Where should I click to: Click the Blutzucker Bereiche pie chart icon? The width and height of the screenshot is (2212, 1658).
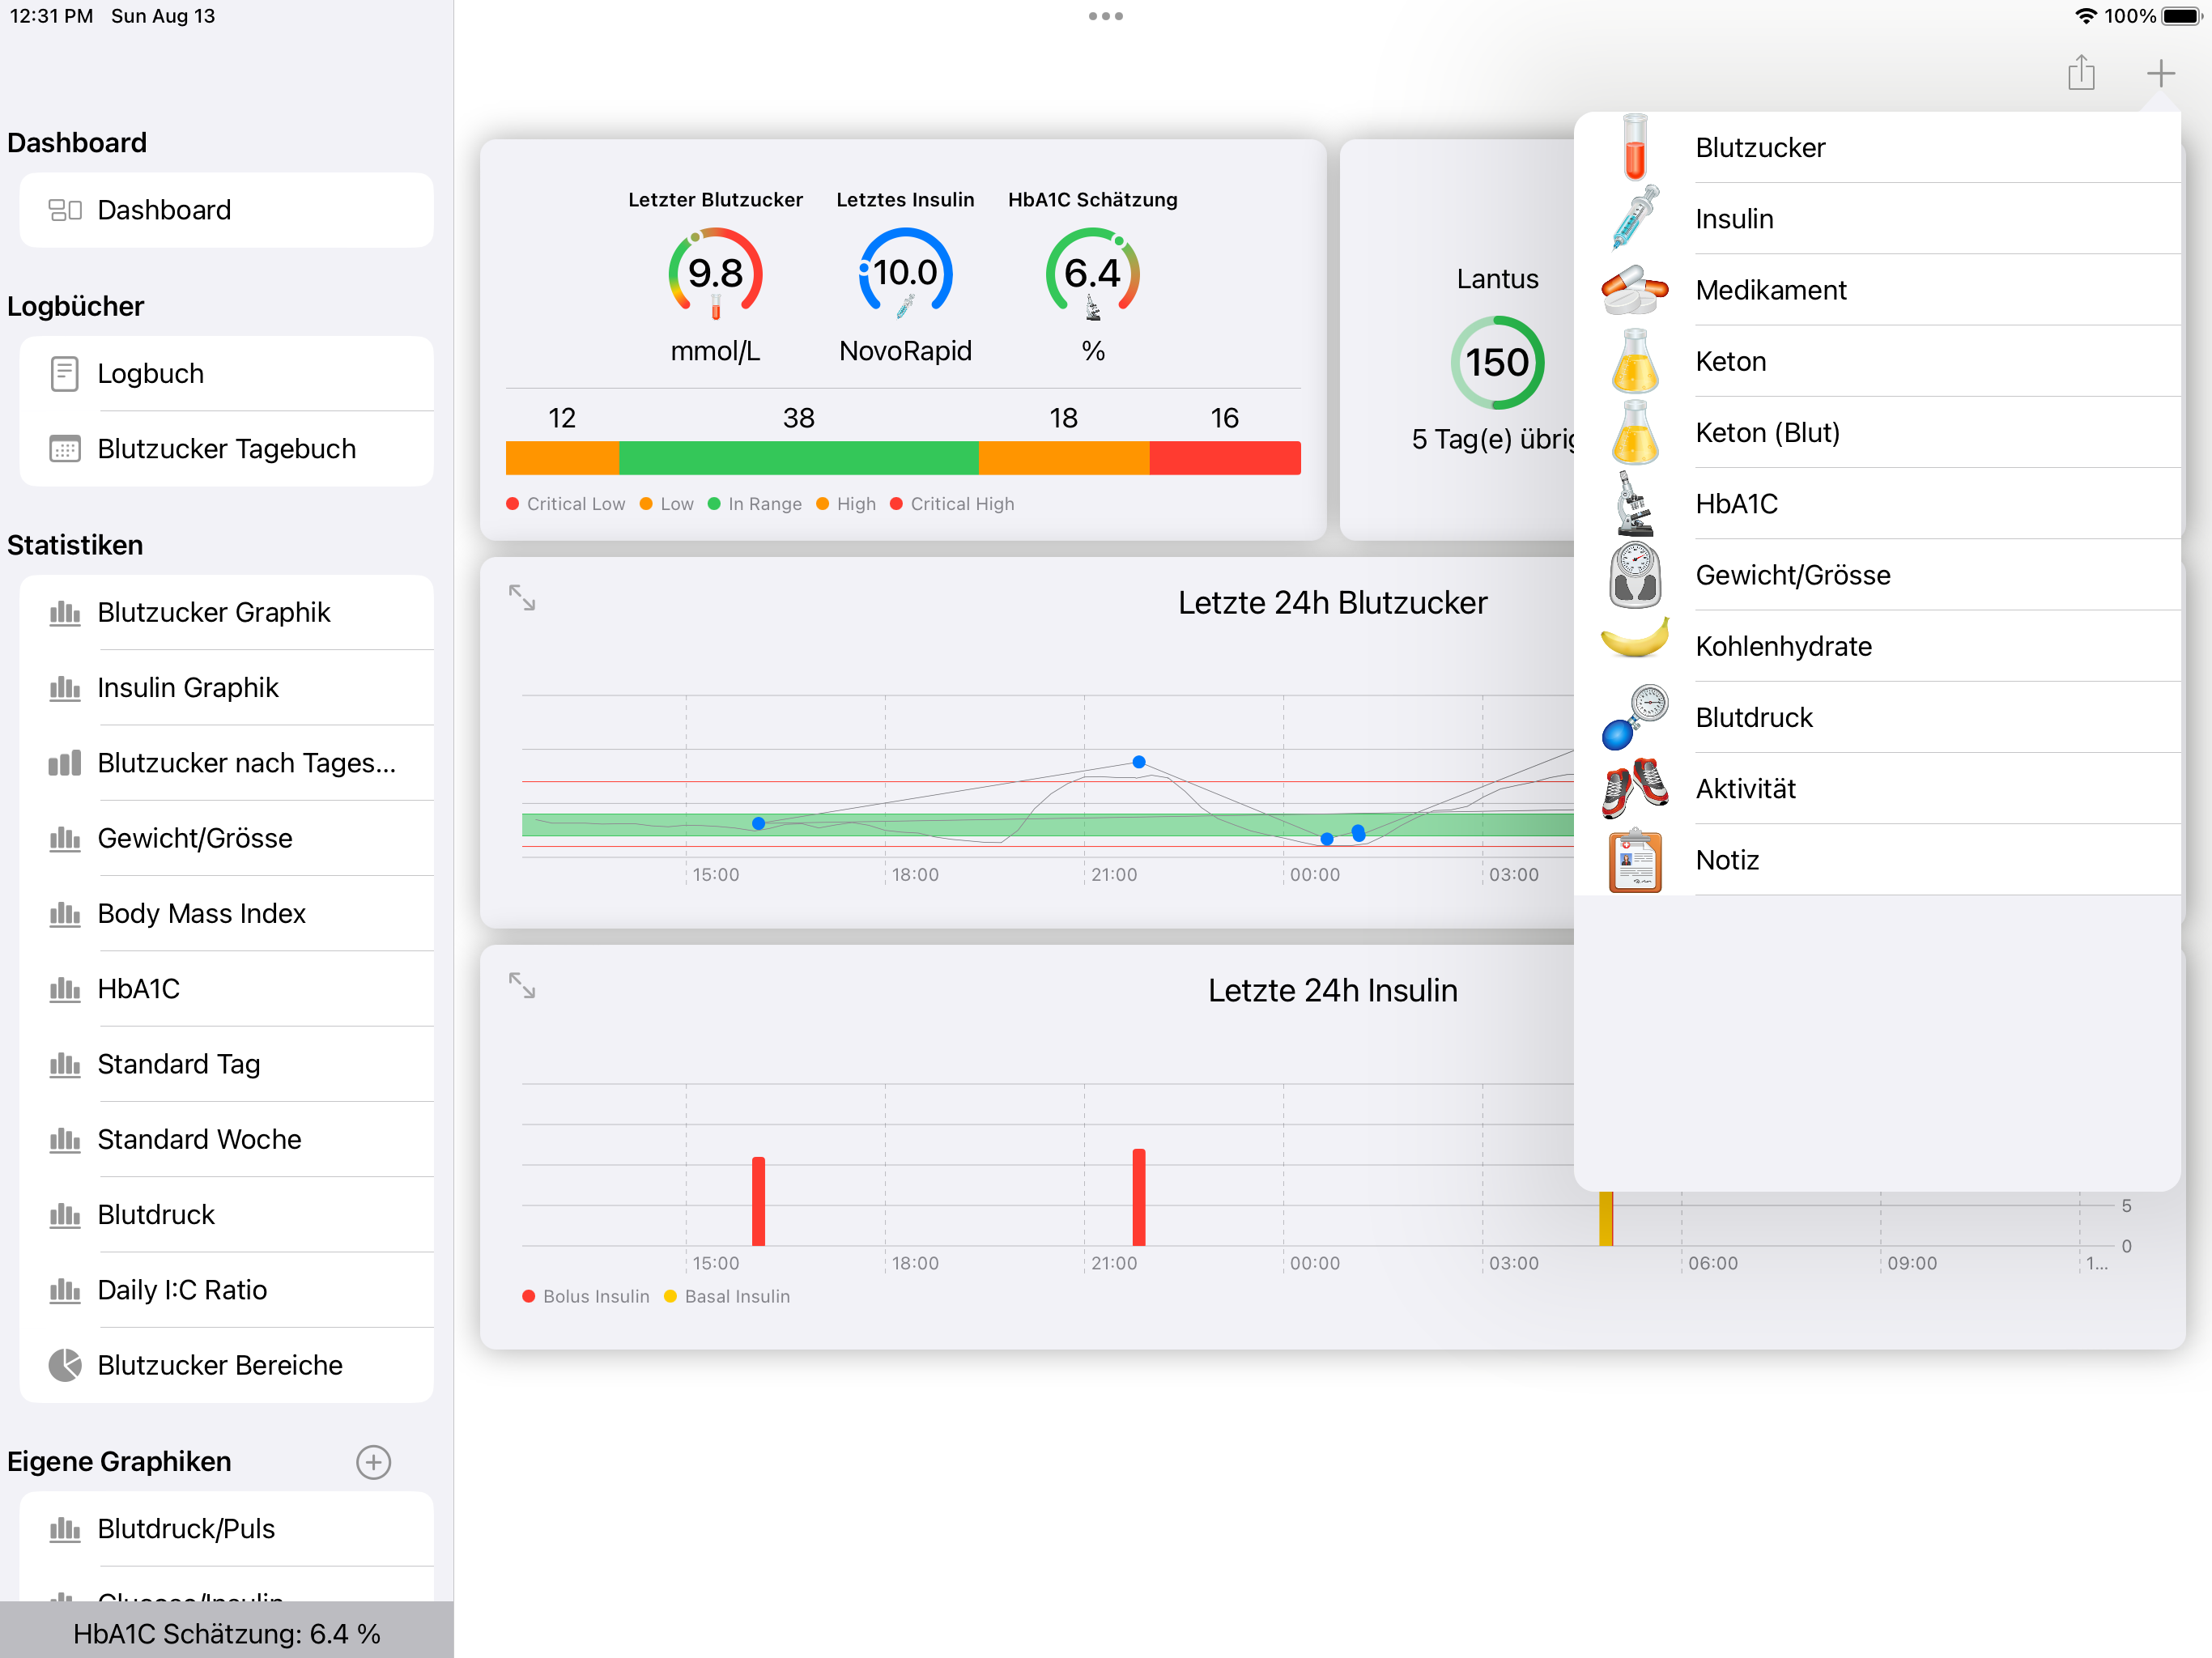[x=65, y=1365]
